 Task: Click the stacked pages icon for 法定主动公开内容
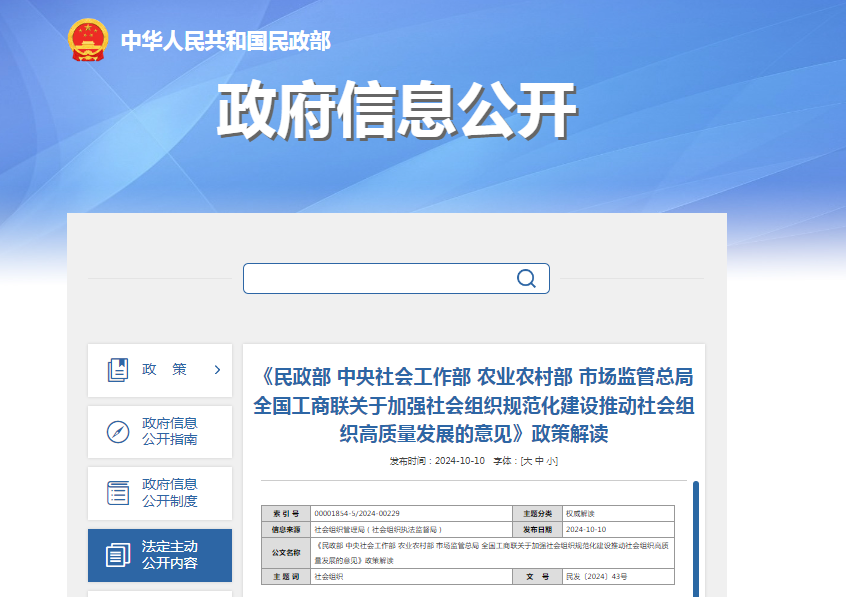[118, 555]
